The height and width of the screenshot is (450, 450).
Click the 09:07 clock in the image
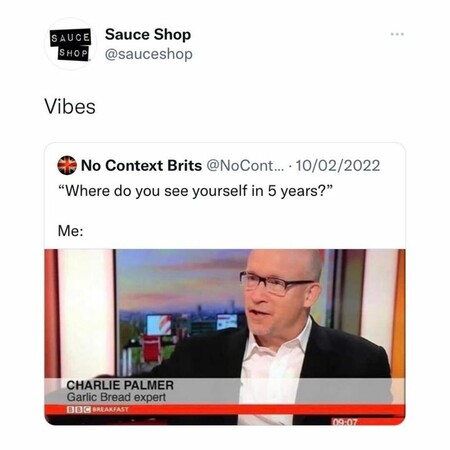tap(345, 422)
